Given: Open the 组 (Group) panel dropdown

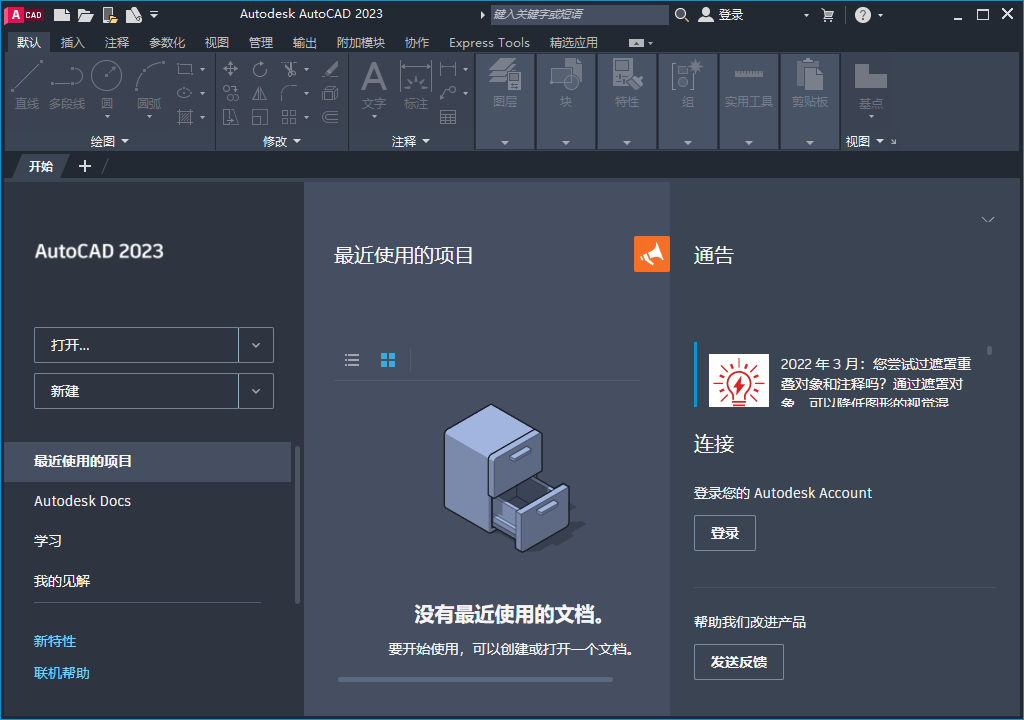Looking at the screenshot, I should 688,142.
